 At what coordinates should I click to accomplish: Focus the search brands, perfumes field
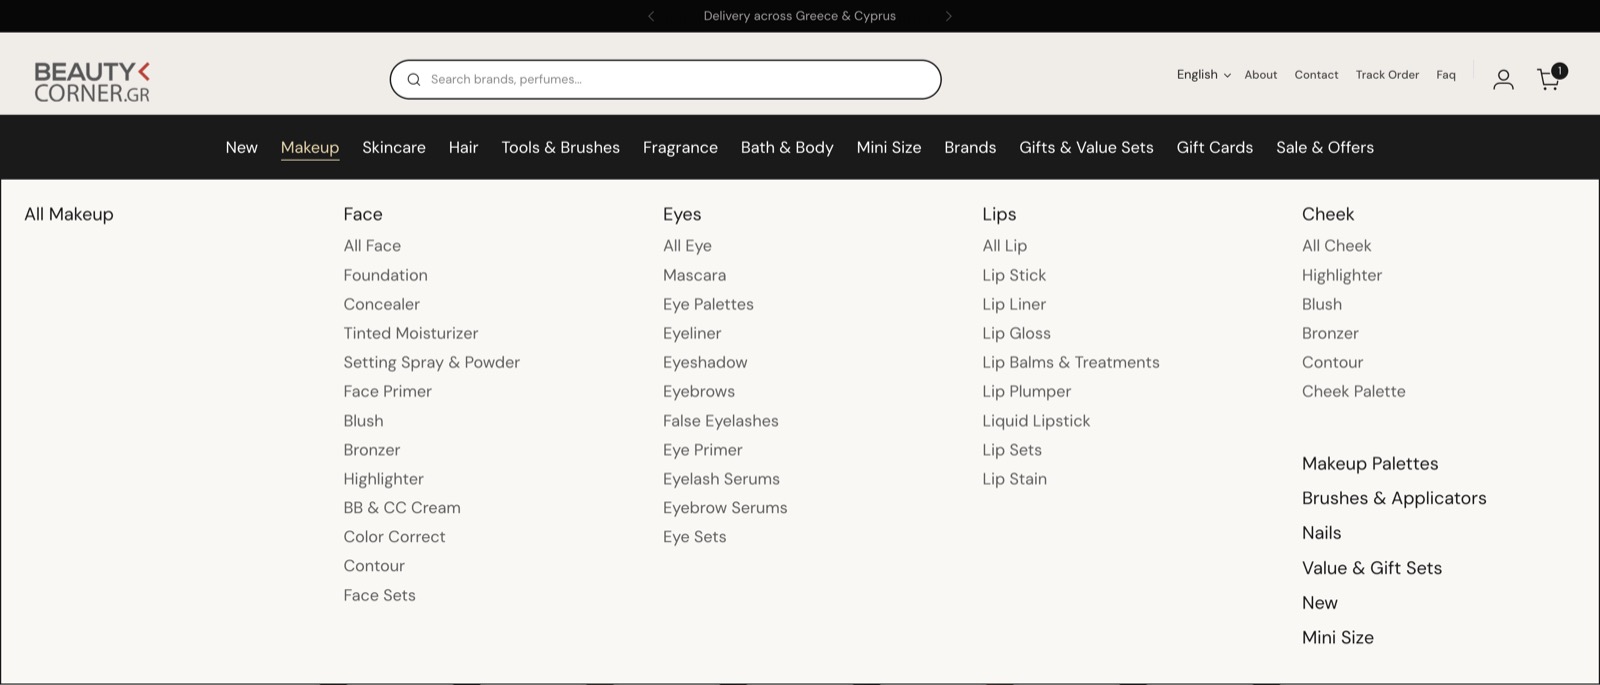point(665,79)
